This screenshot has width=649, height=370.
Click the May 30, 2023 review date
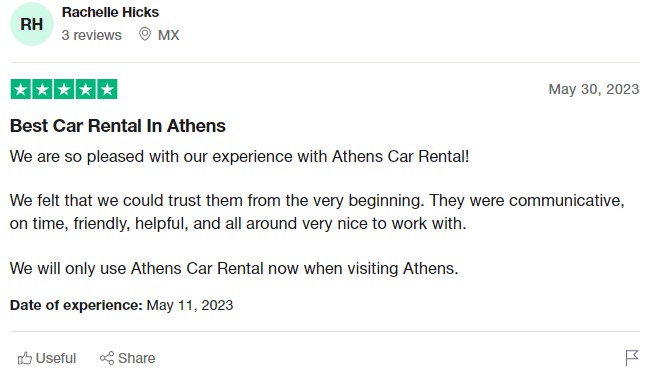[x=594, y=89]
